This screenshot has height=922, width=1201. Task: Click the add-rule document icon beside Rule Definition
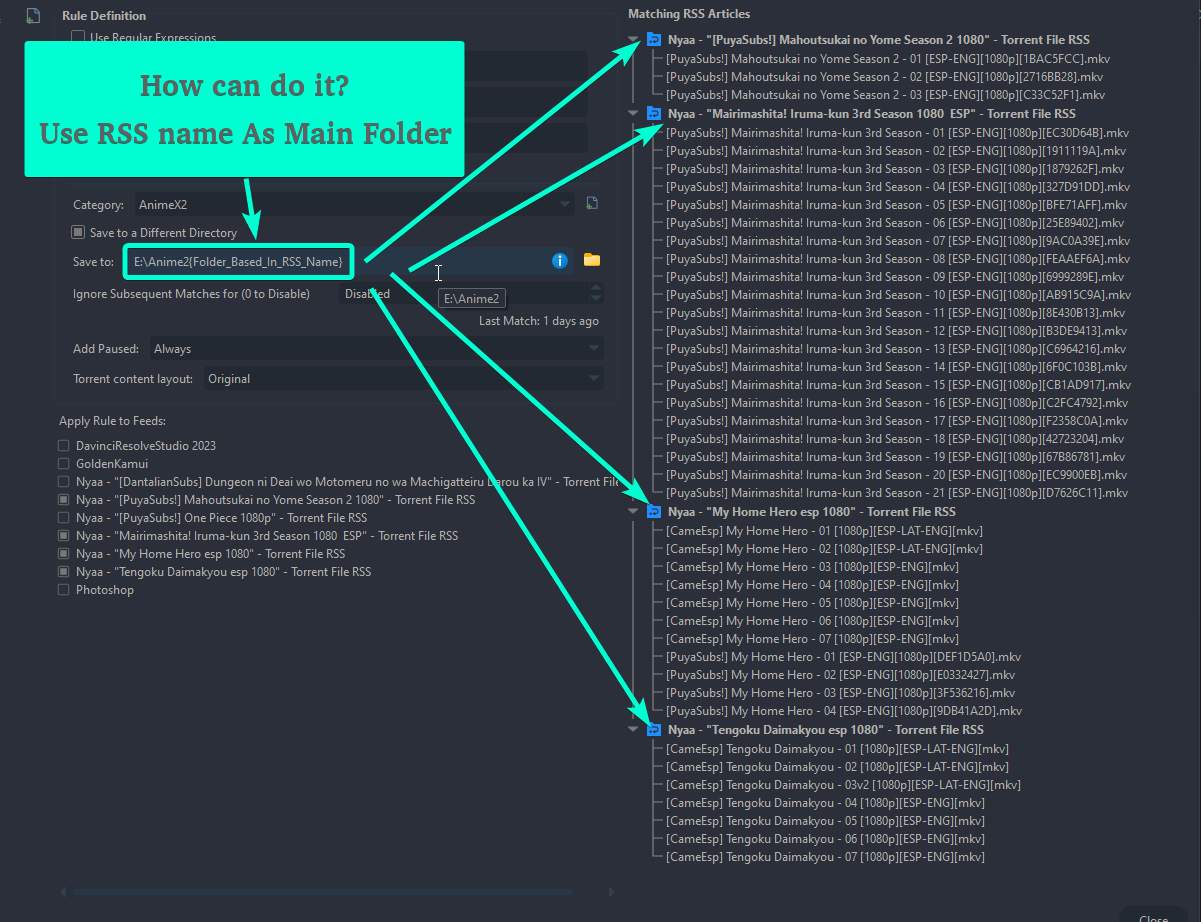(x=33, y=16)
